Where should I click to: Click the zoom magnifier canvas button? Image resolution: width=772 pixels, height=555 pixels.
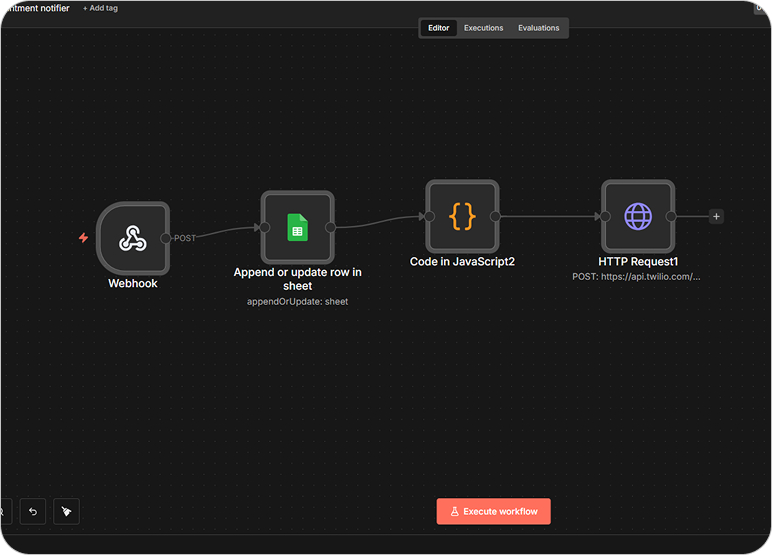click(x=3, y=512)
